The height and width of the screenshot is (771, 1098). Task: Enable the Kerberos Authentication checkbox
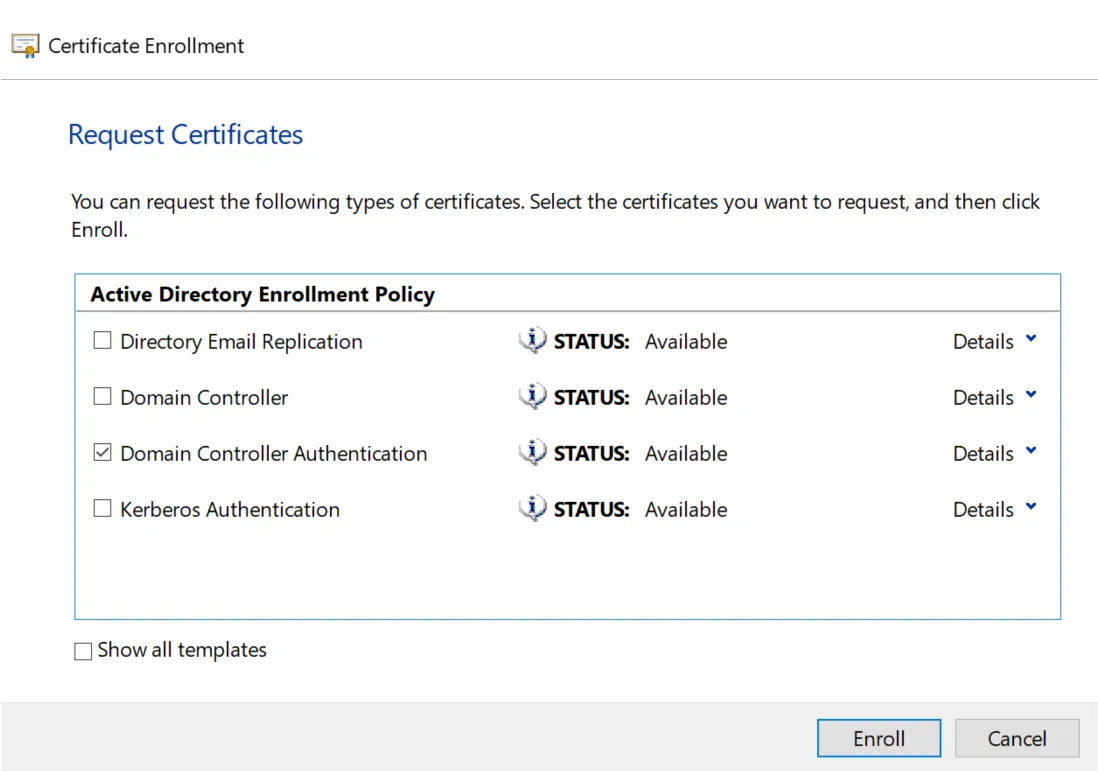click(x=102, y=508)
